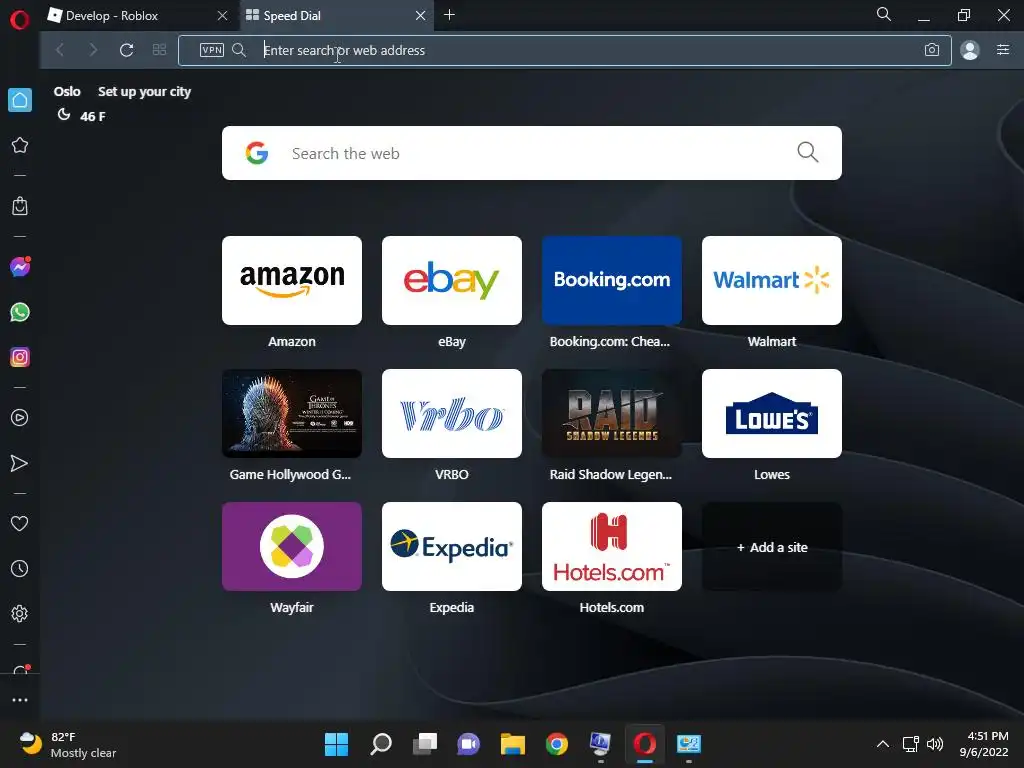Open the Amazon speed dial tile
This screenshot has width=1024, height=768.
[292, 280]
